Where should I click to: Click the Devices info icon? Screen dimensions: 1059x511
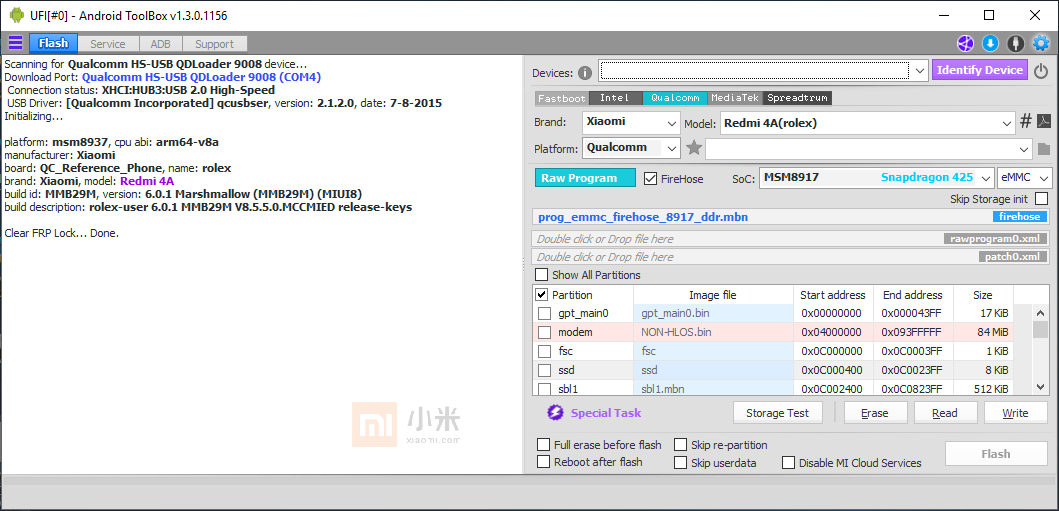(585, 73)
